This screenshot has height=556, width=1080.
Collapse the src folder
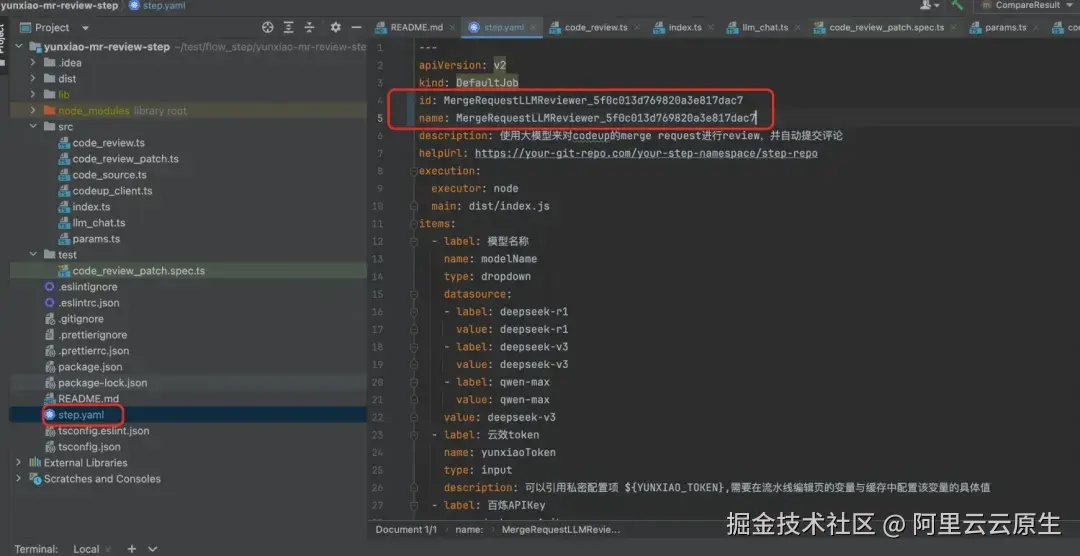pyautogui.click(x=32, y=127)
